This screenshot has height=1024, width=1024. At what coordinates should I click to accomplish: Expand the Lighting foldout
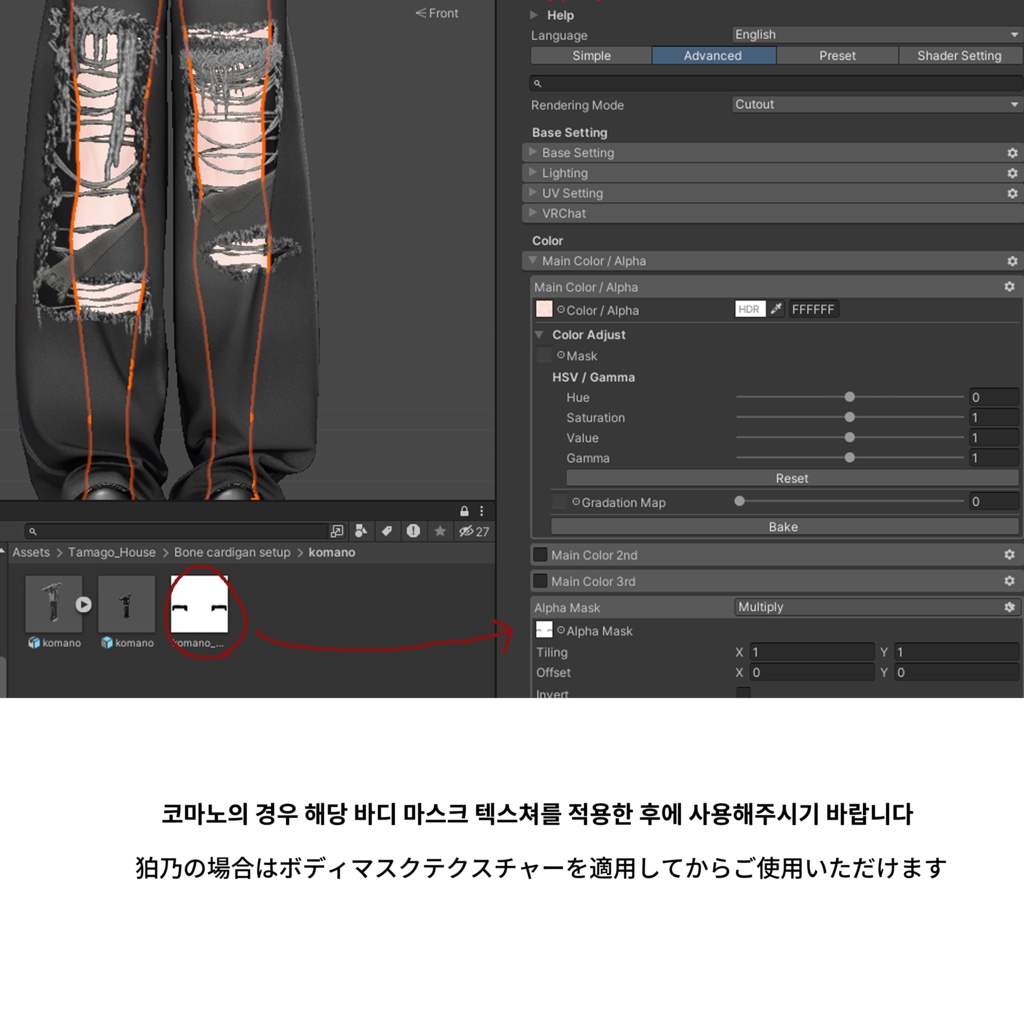point(533,172)
